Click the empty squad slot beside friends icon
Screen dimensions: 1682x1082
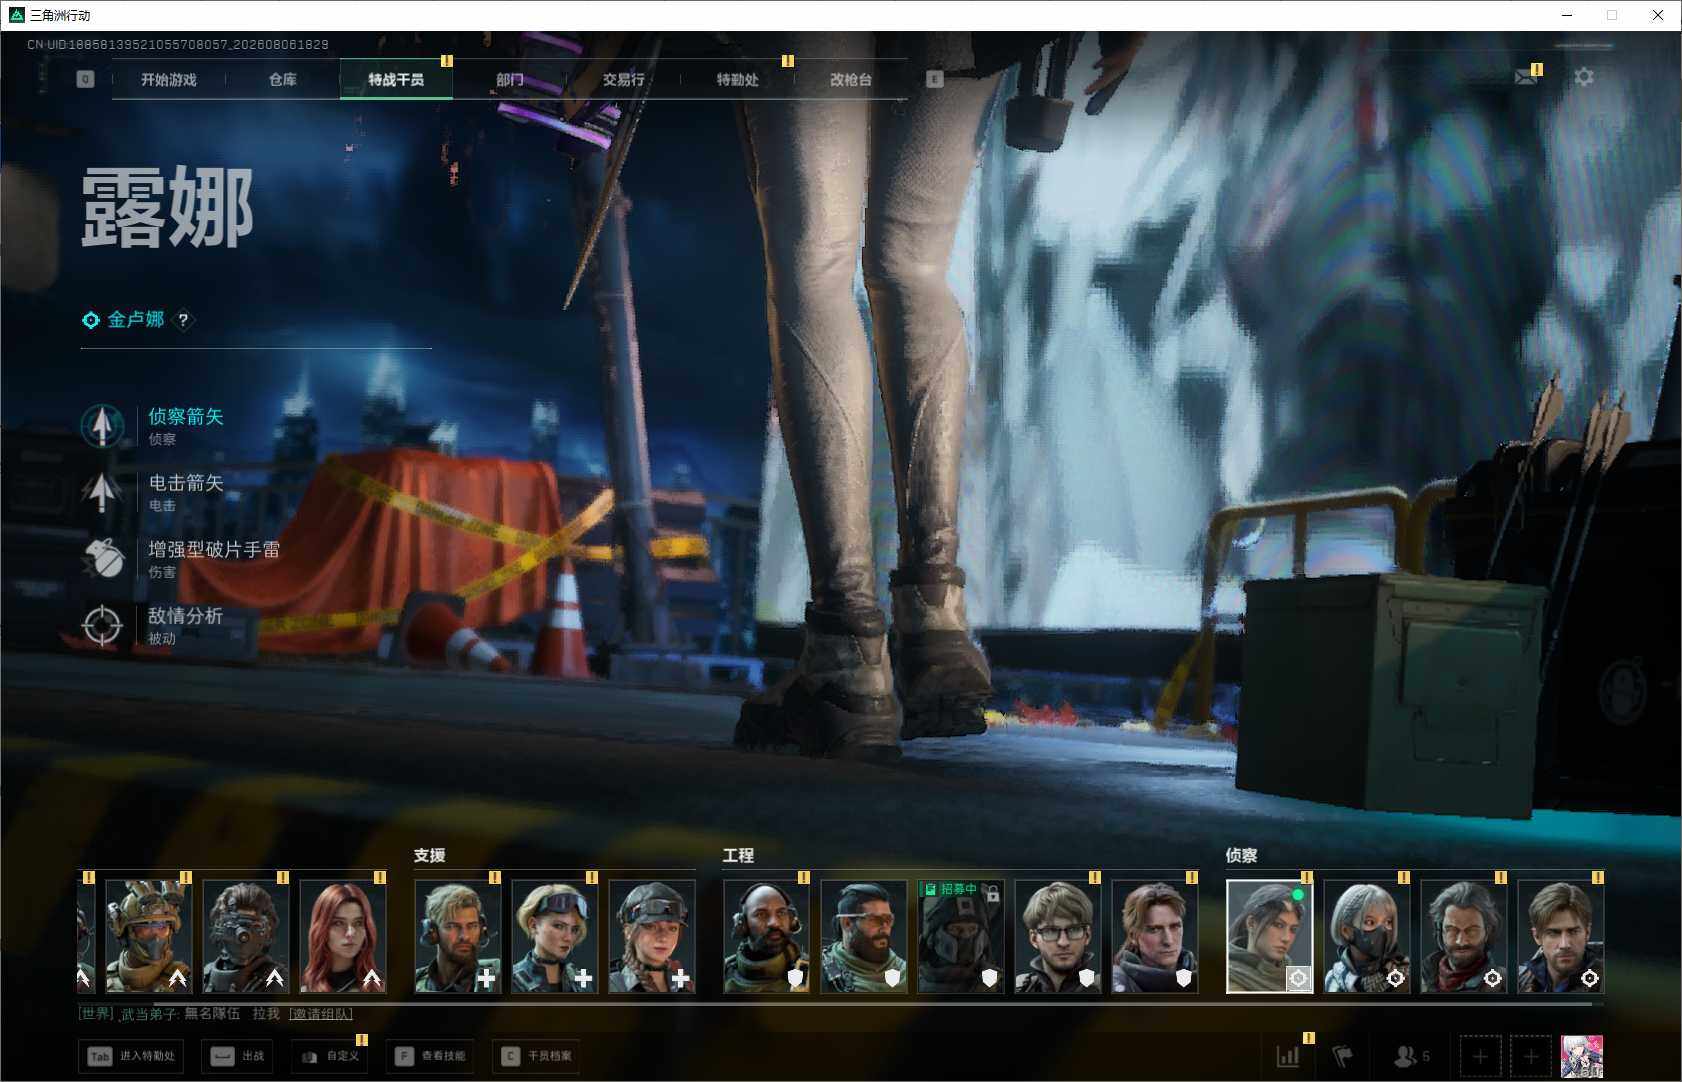(1480, 1056)
